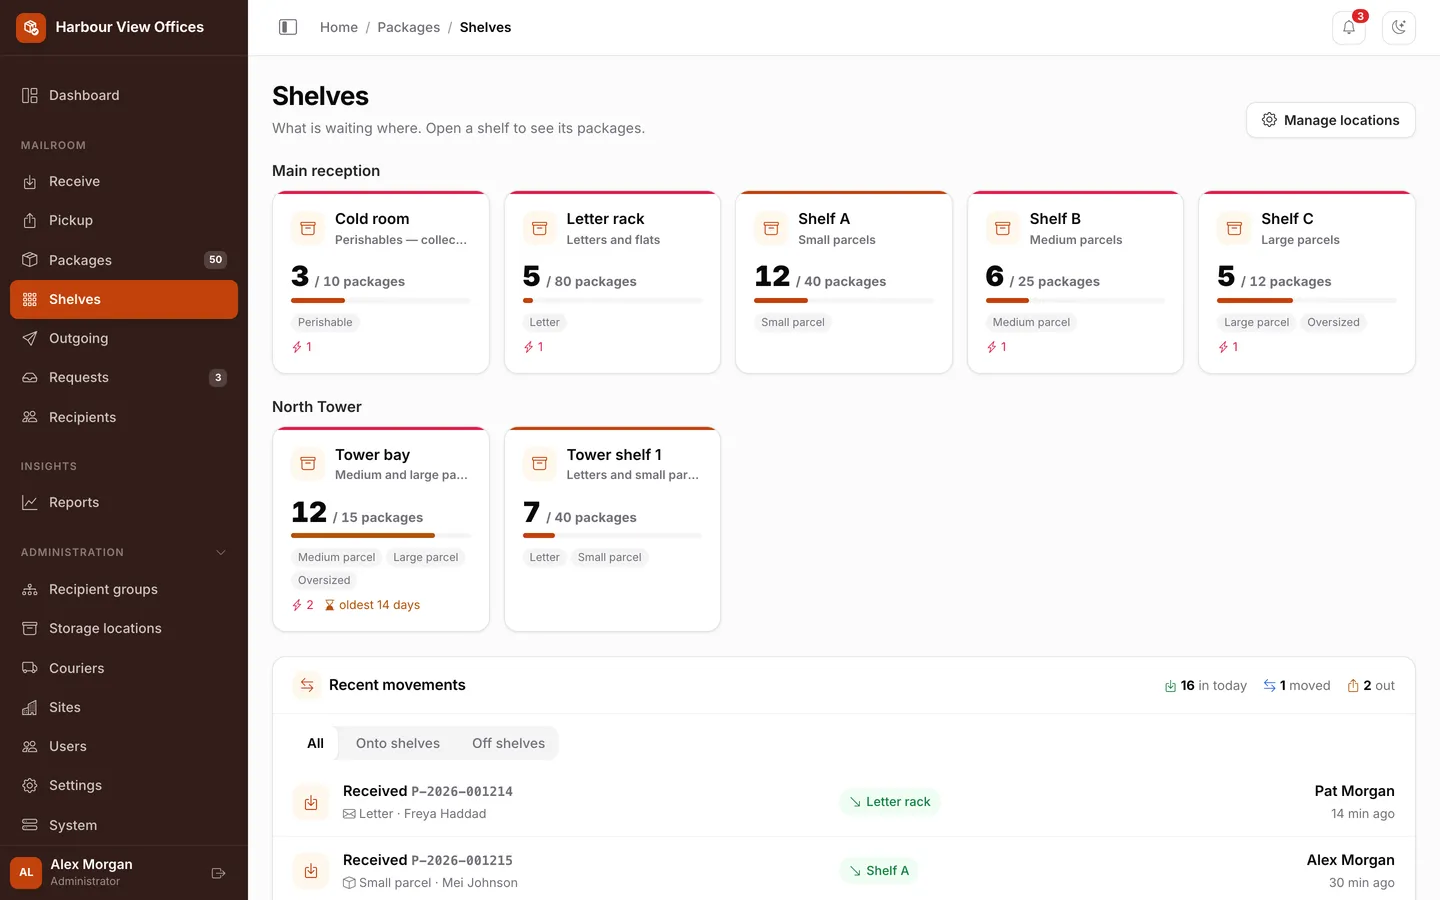The height and width of the screenshot is (900, 1440).
Task: Click the Tower shelf 1 archive icon
Action: [x=539, y=464]
